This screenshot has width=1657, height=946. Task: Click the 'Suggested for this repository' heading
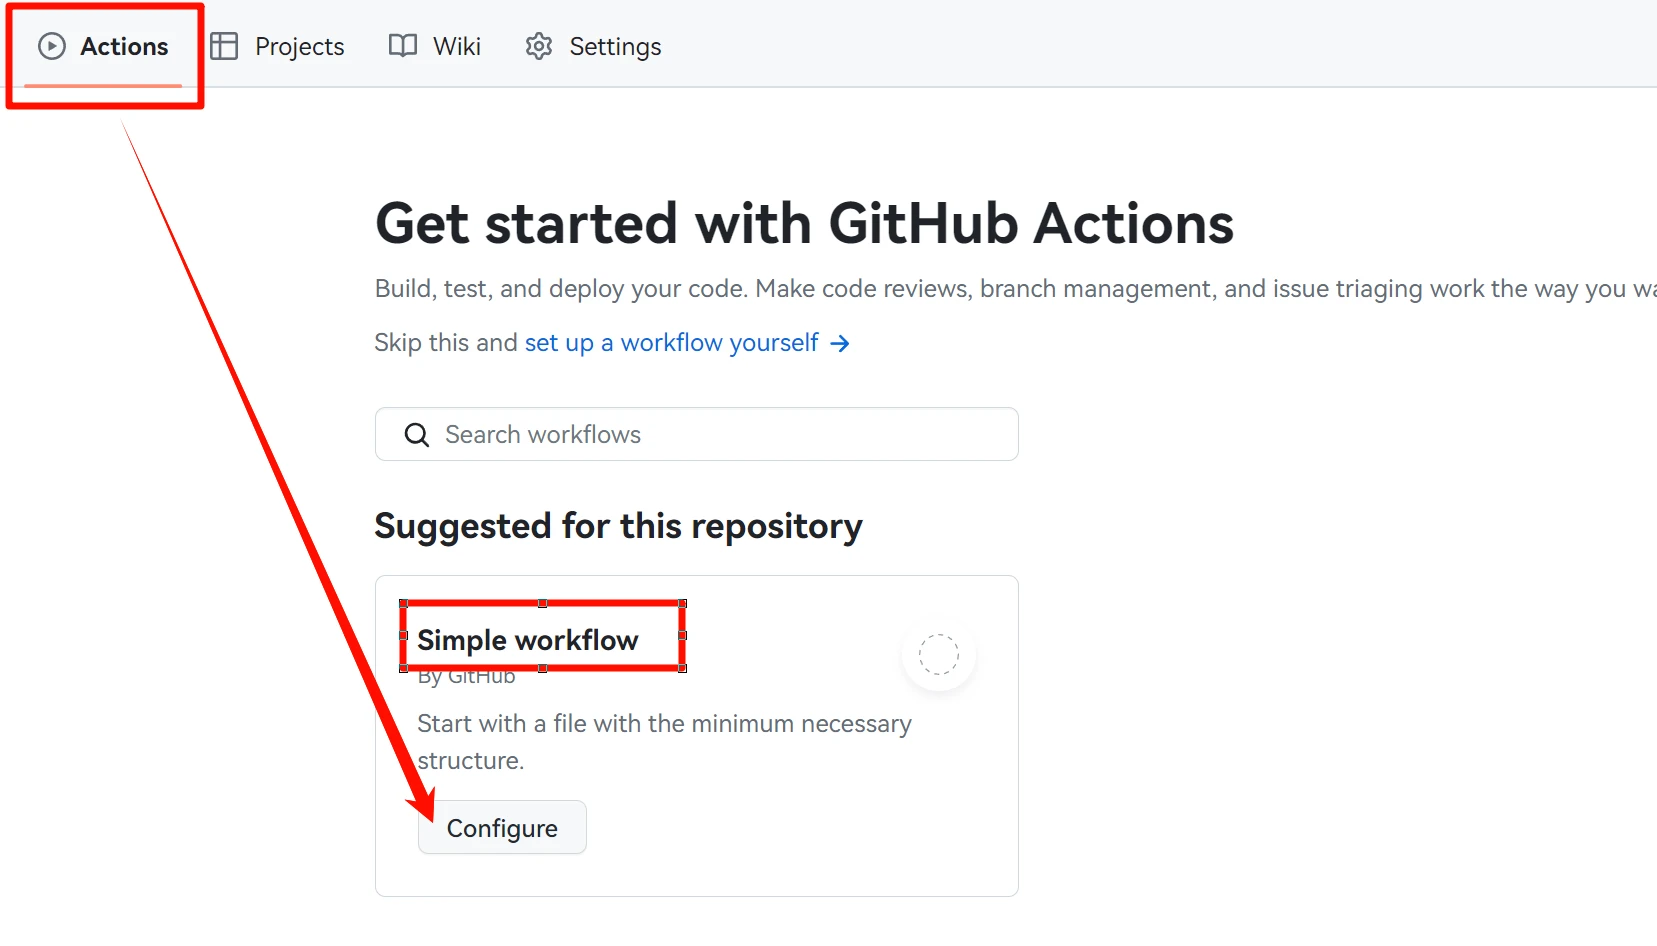pyautogui.click(x=618, y=526)
